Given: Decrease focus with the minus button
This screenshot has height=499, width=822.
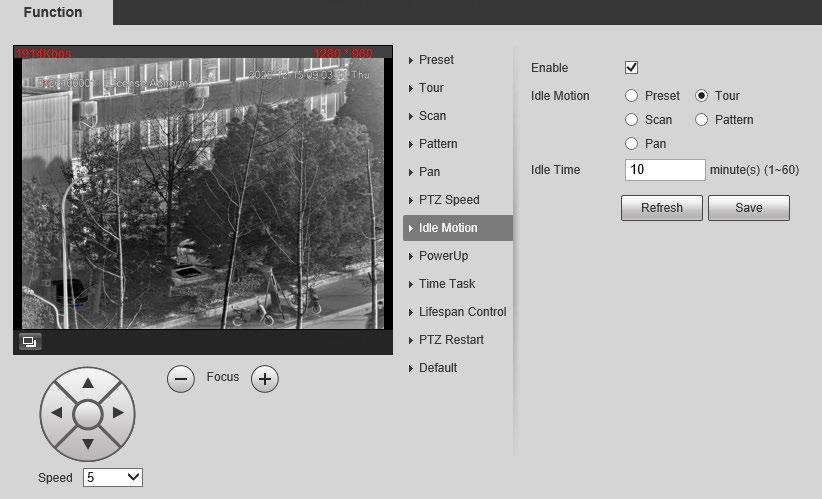Looking at the screenshot, I should (181, 379).
